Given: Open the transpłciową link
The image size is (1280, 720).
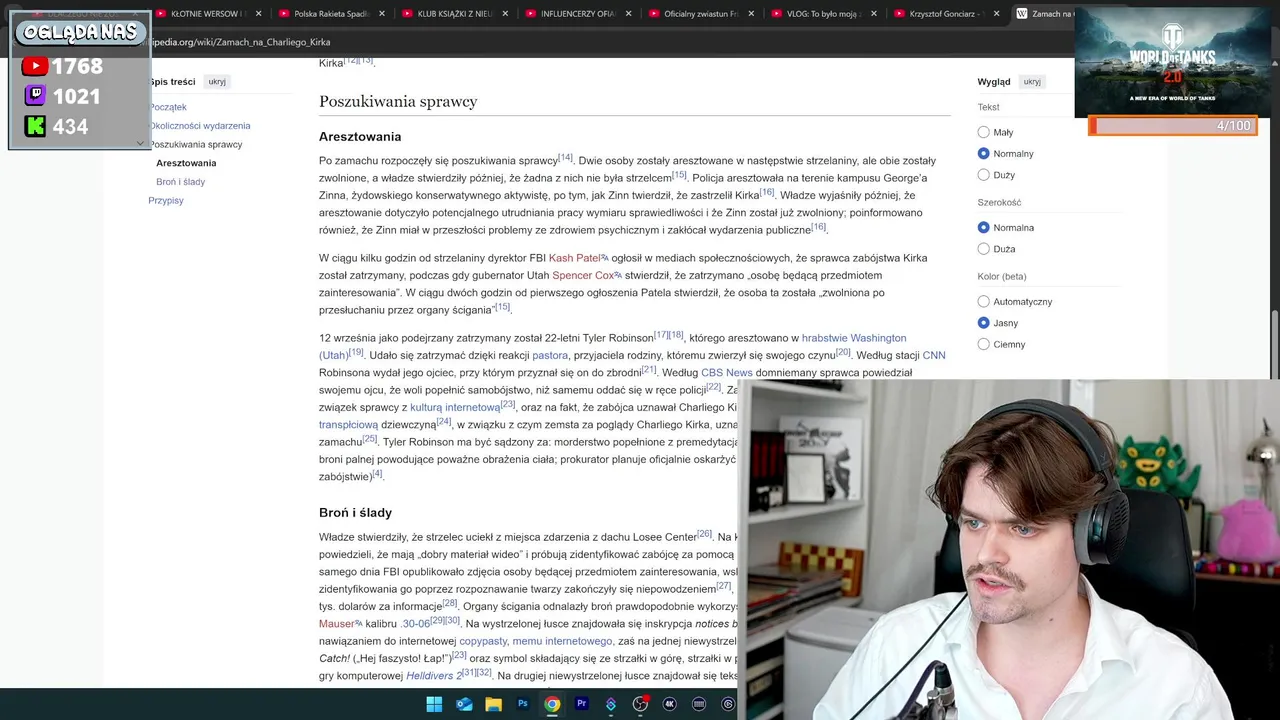Looking at the screenshot, I should click(x=349, y=425).
